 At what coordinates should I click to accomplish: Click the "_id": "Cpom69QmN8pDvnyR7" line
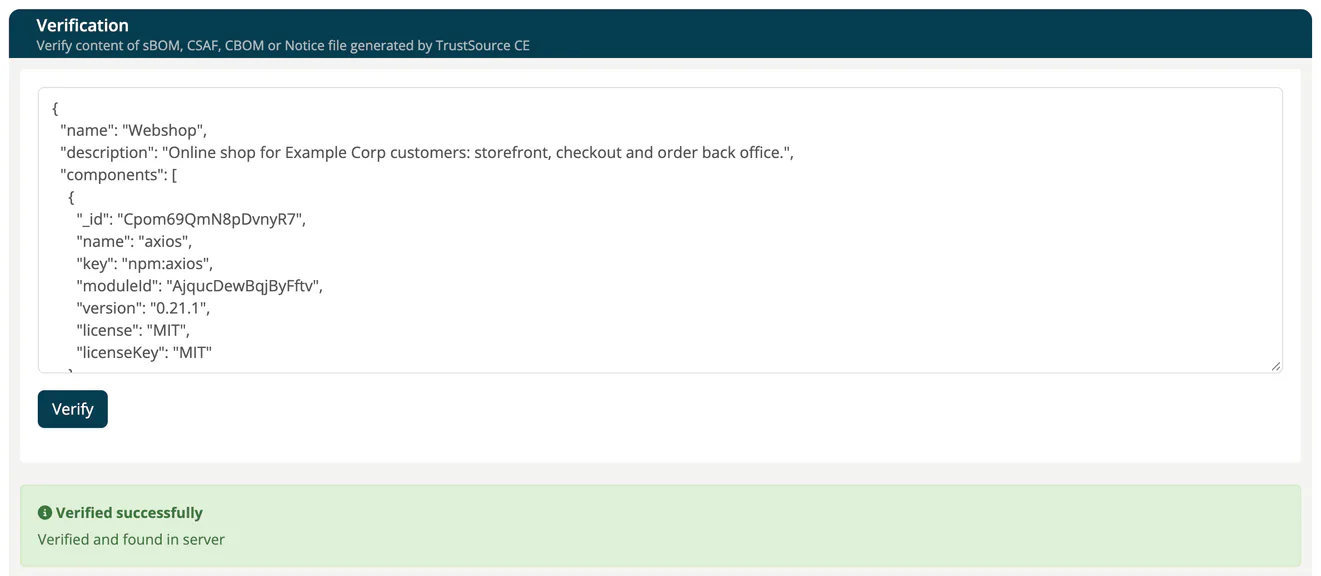(191, 219)
